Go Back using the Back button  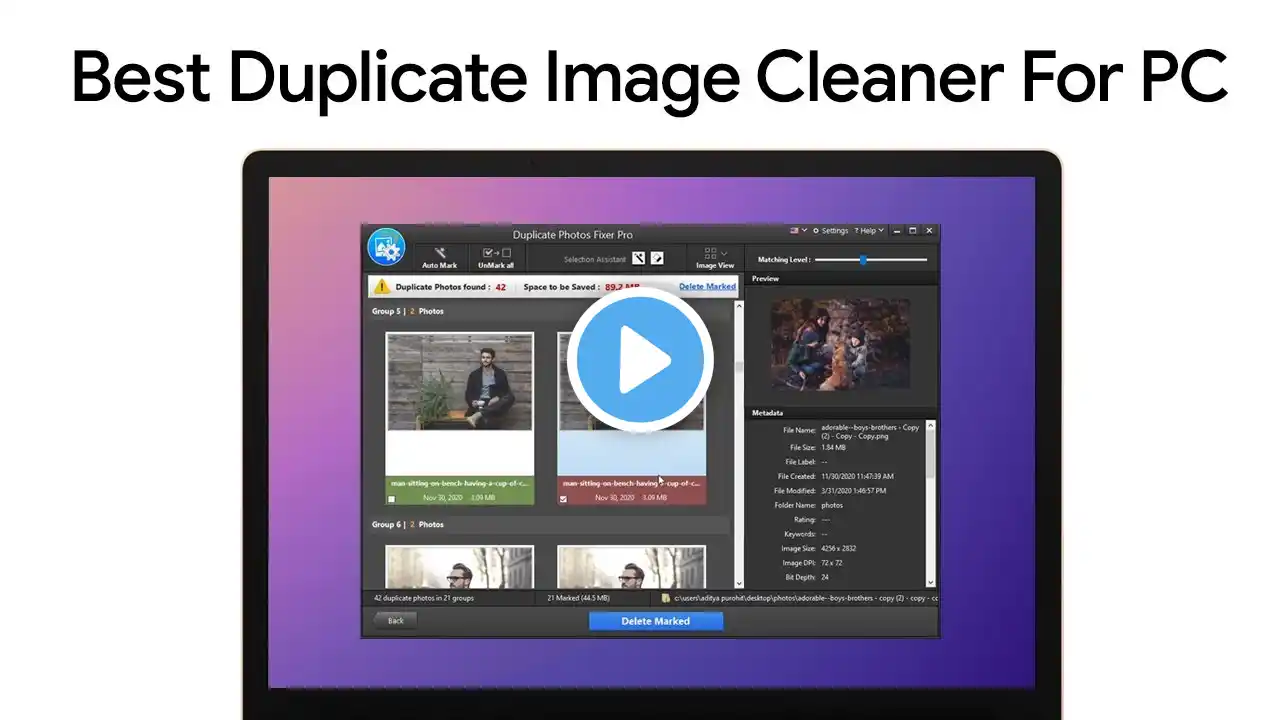click(x=396, y=621)
